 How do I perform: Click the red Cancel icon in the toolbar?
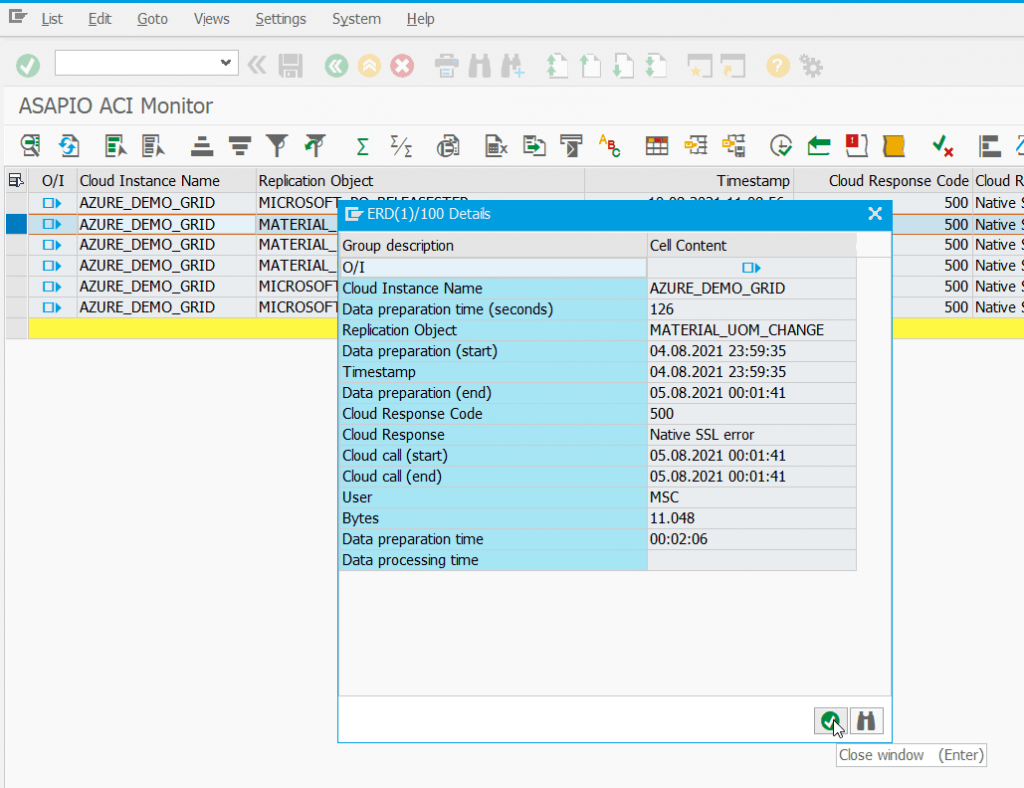(x=402, y=66)
